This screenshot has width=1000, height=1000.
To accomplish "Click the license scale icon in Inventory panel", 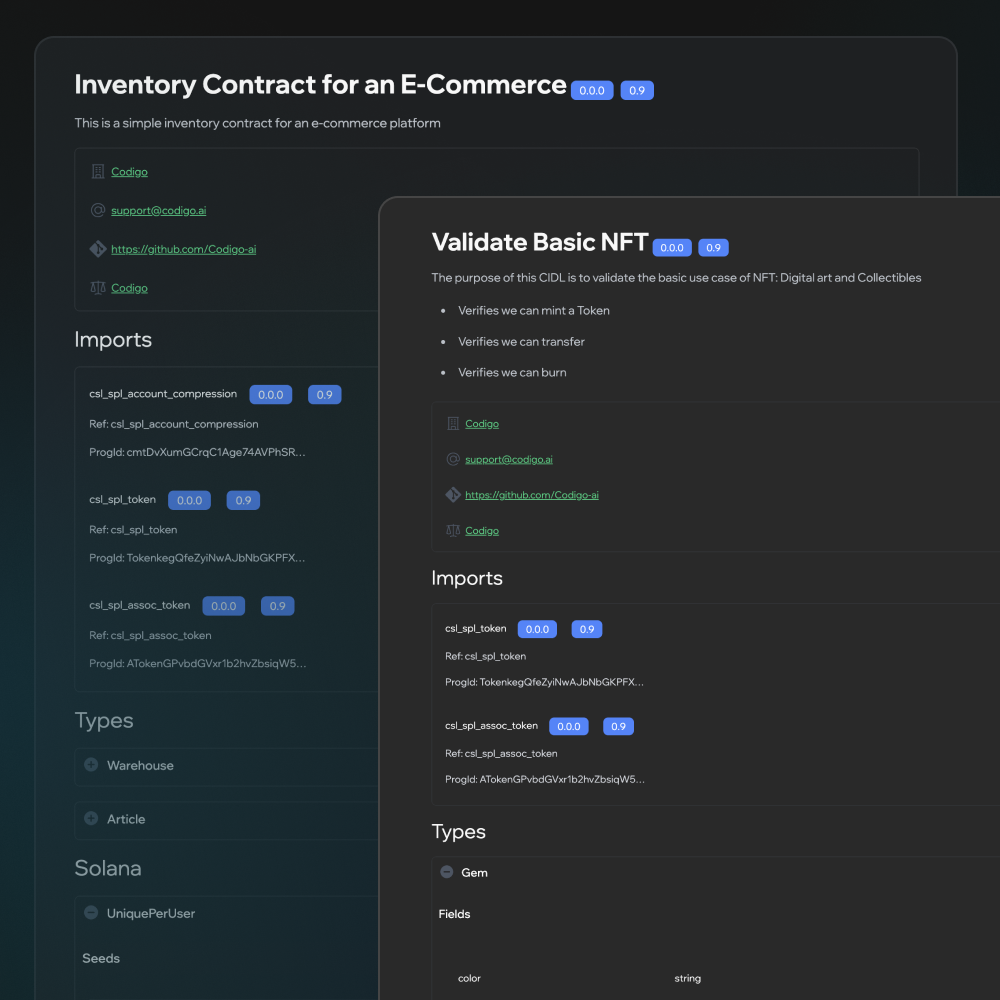I will (97, 288).
